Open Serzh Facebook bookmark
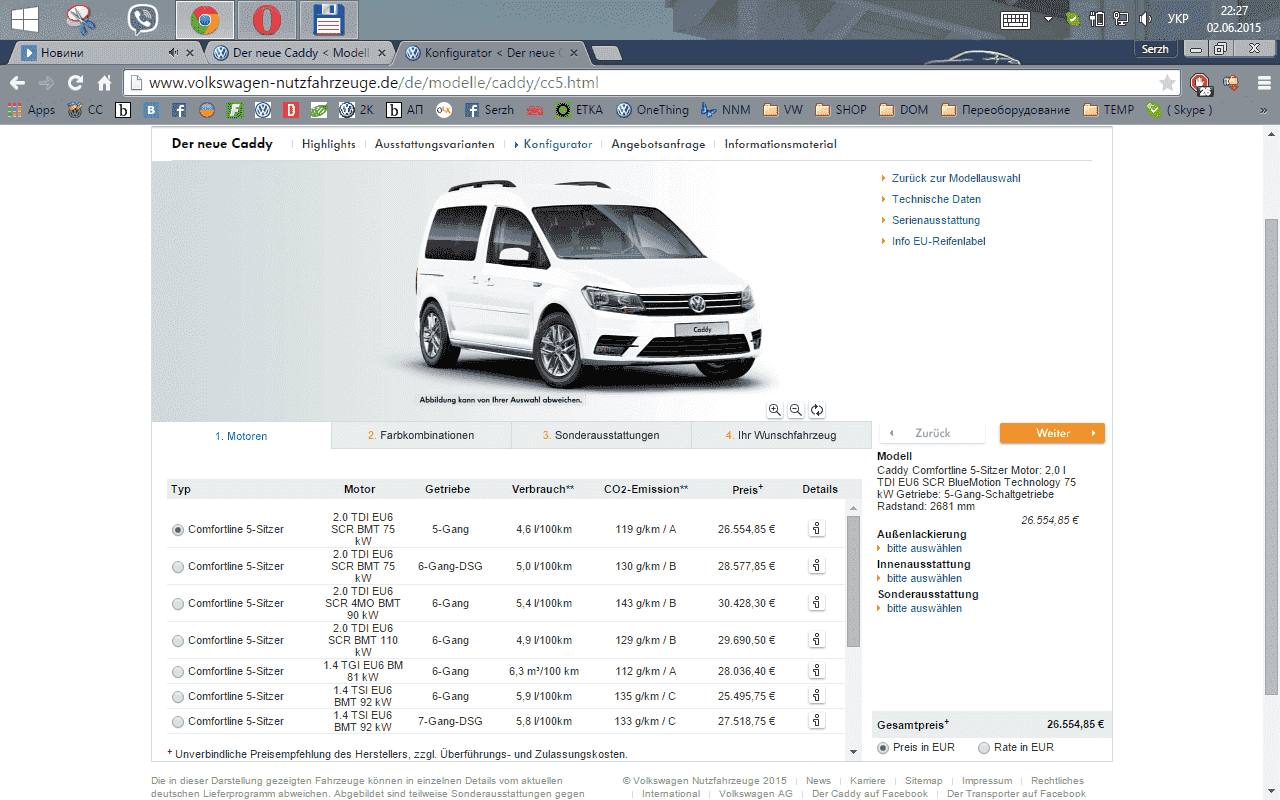The image size is (1280, 800). click(x=489, y=110)
